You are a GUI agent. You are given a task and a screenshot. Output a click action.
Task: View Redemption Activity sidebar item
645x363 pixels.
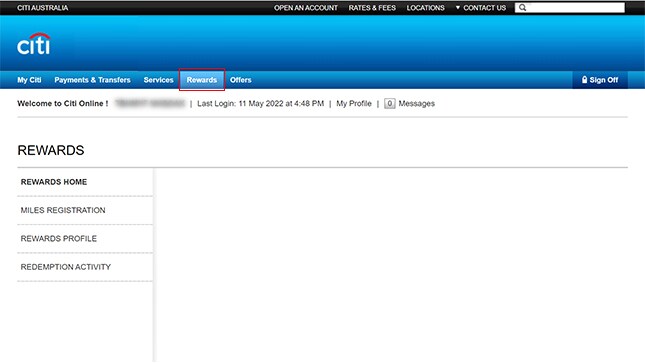85,267
